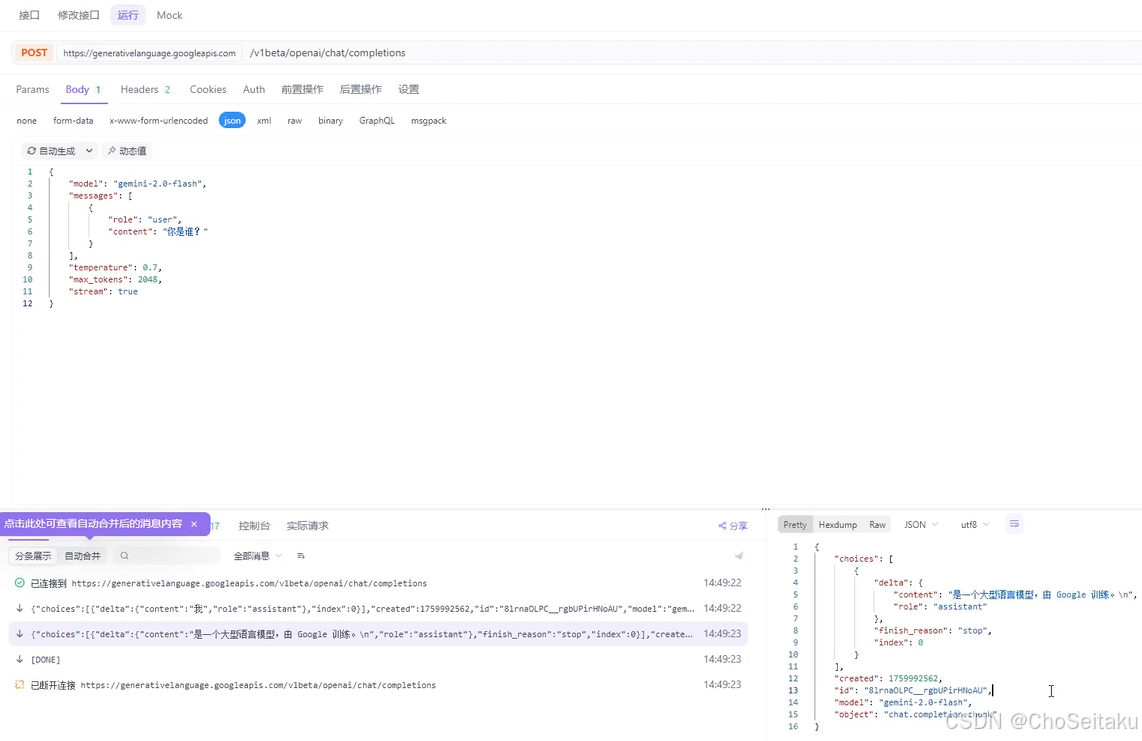Close the 自动合并 tooltip bubble

tap(194, 524)
